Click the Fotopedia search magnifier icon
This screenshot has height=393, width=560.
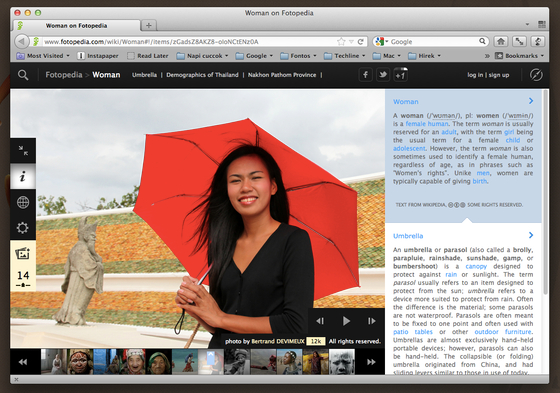tap(23, 75)
